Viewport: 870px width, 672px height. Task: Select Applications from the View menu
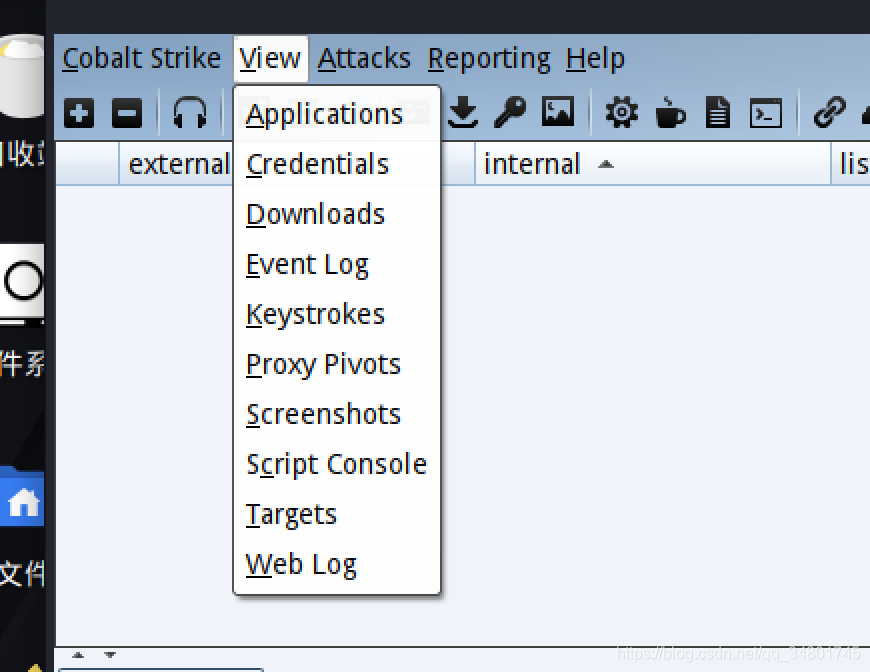(x=337, y=115)
